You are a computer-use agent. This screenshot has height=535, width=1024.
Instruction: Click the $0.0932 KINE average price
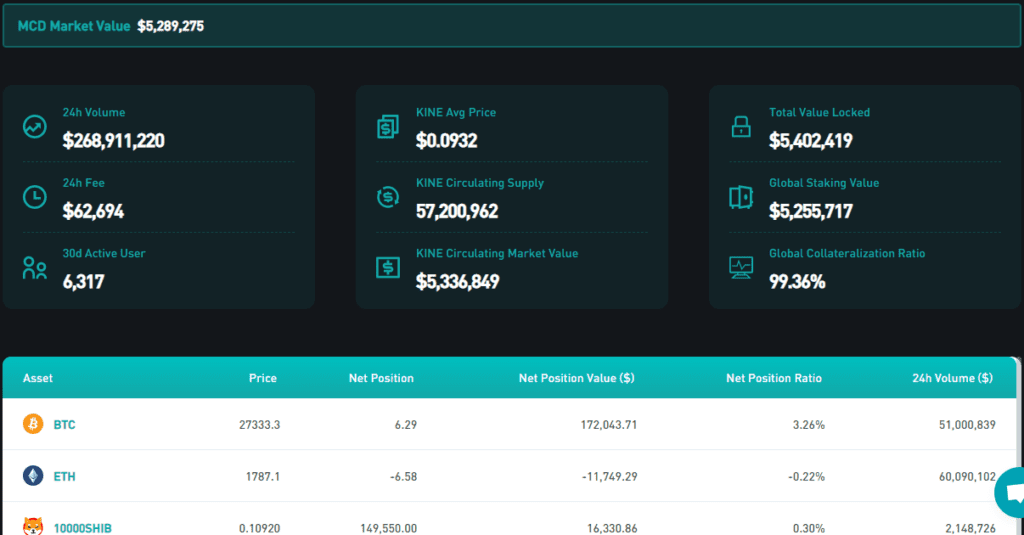coord(447,140)
